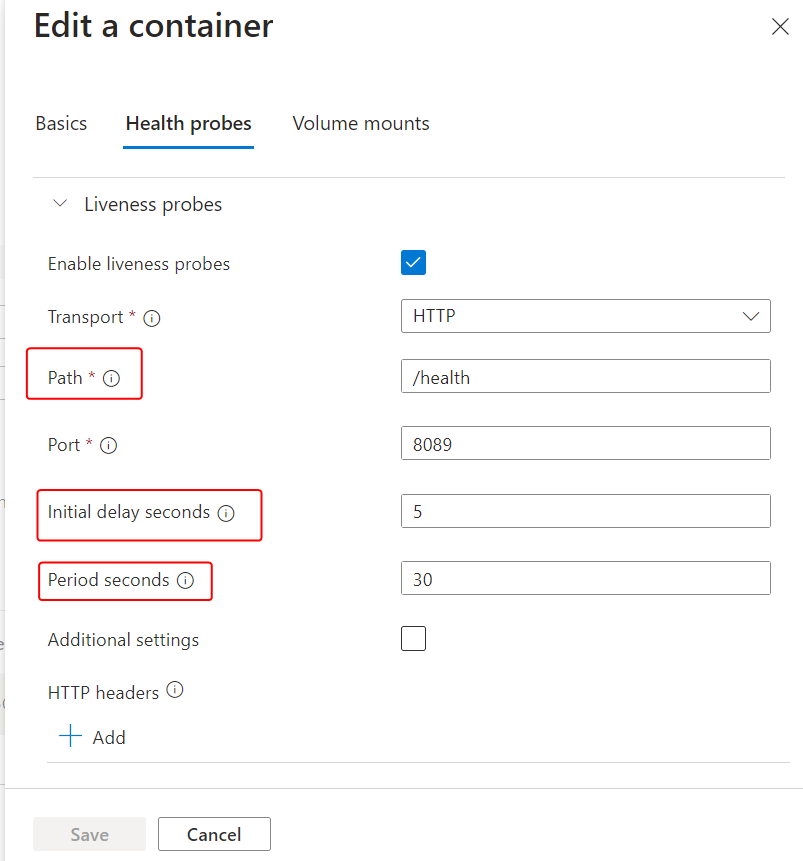Close the Edit a container panel
Screen dimensions: 803x861
click(x=780, y=27)
